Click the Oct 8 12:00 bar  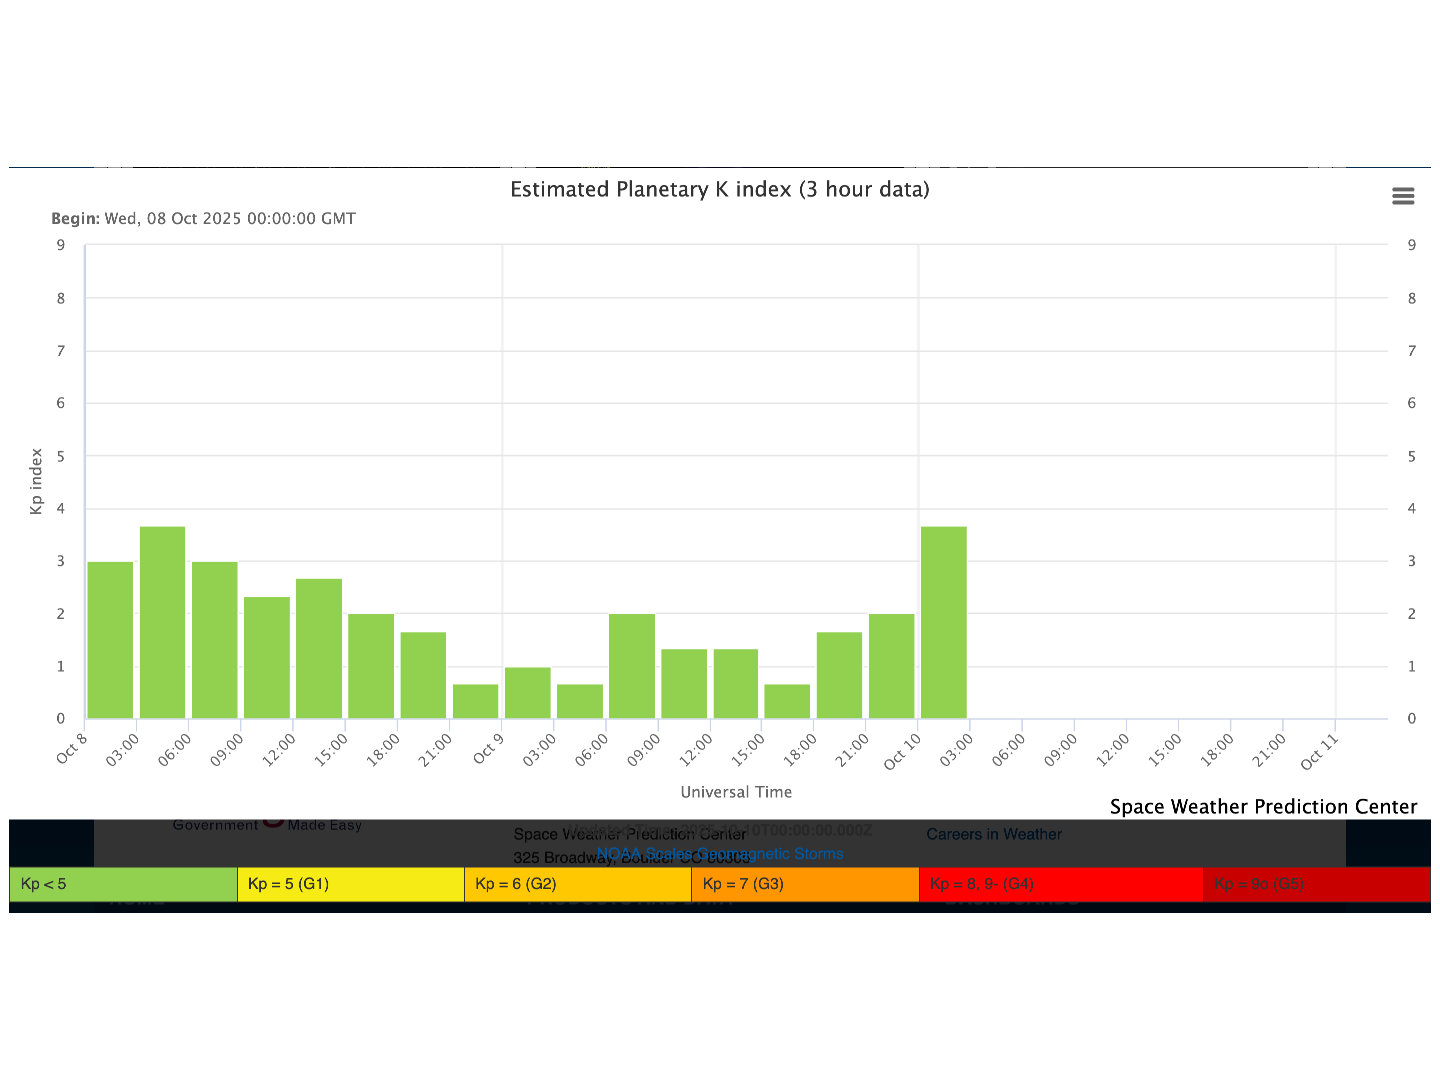coord(318,648)
